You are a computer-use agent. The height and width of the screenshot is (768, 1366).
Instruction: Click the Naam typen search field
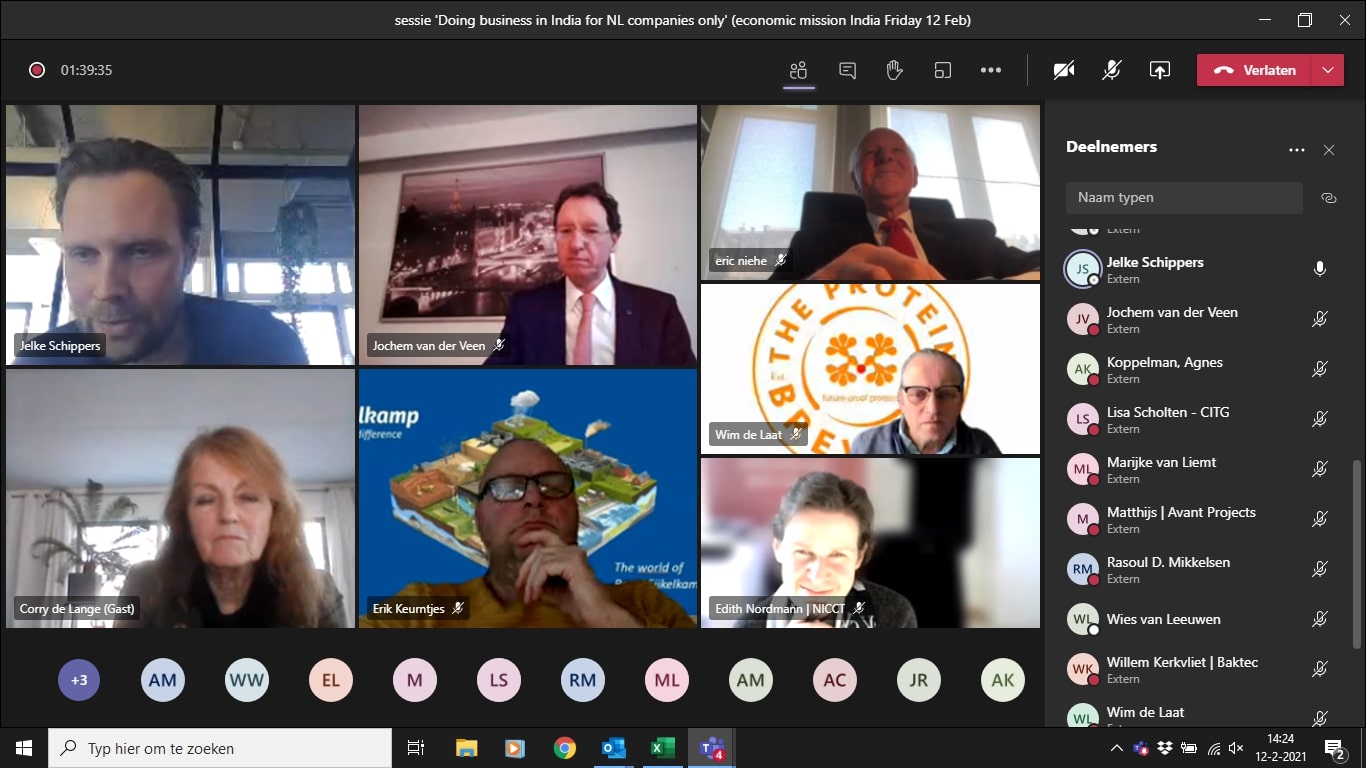(x=1184, y=198)
